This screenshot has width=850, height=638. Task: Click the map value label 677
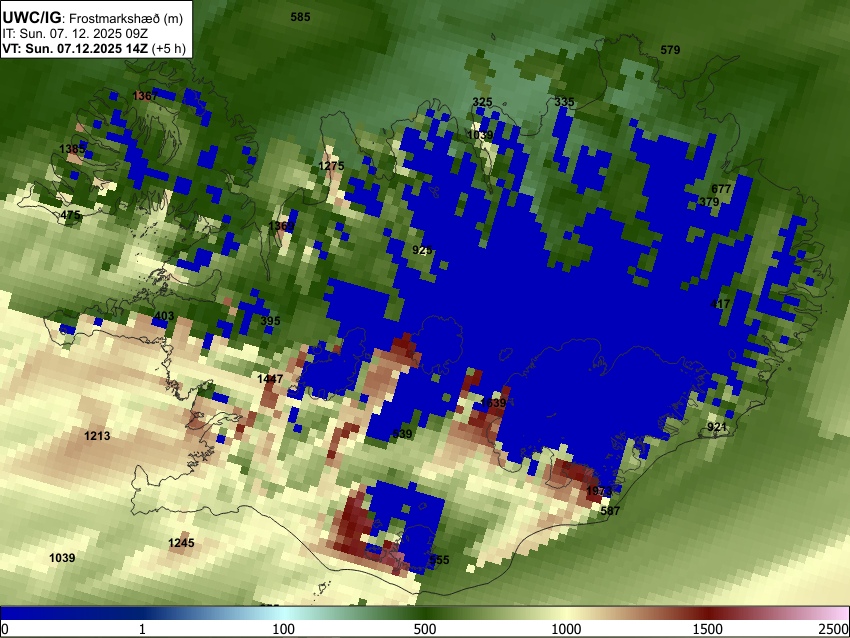click(x=721, y=189)
